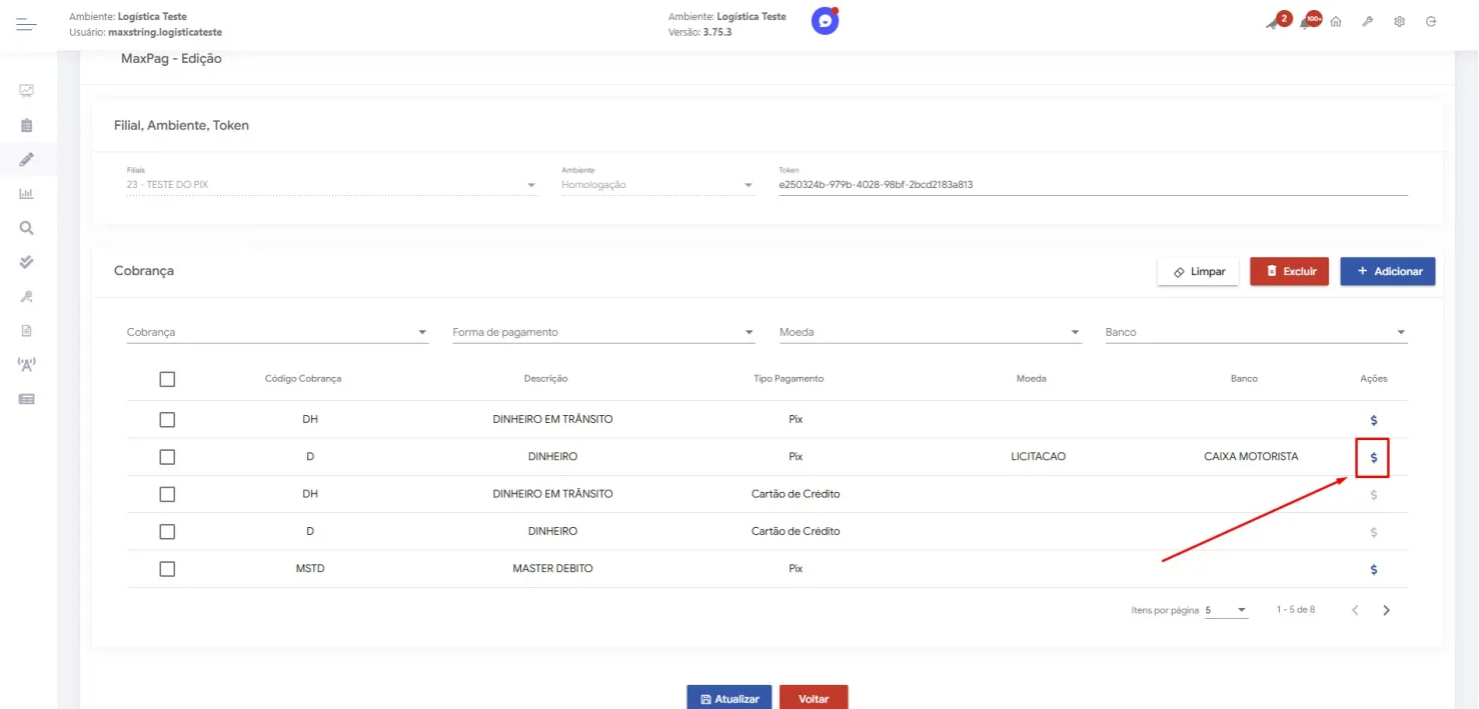The width and height of the screenshot is (1479, 709).
Task: Click the Banco column header in table
Action: (1244, 379)
